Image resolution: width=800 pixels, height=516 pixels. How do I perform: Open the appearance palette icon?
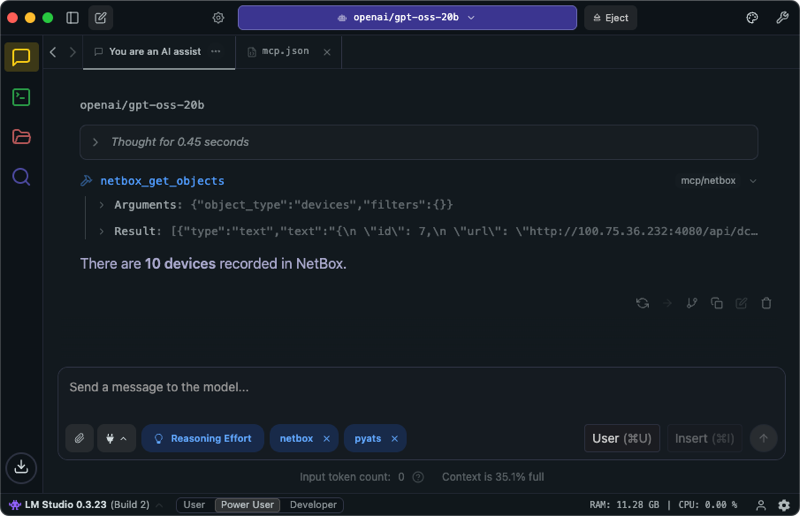click(x=752, y=18)
